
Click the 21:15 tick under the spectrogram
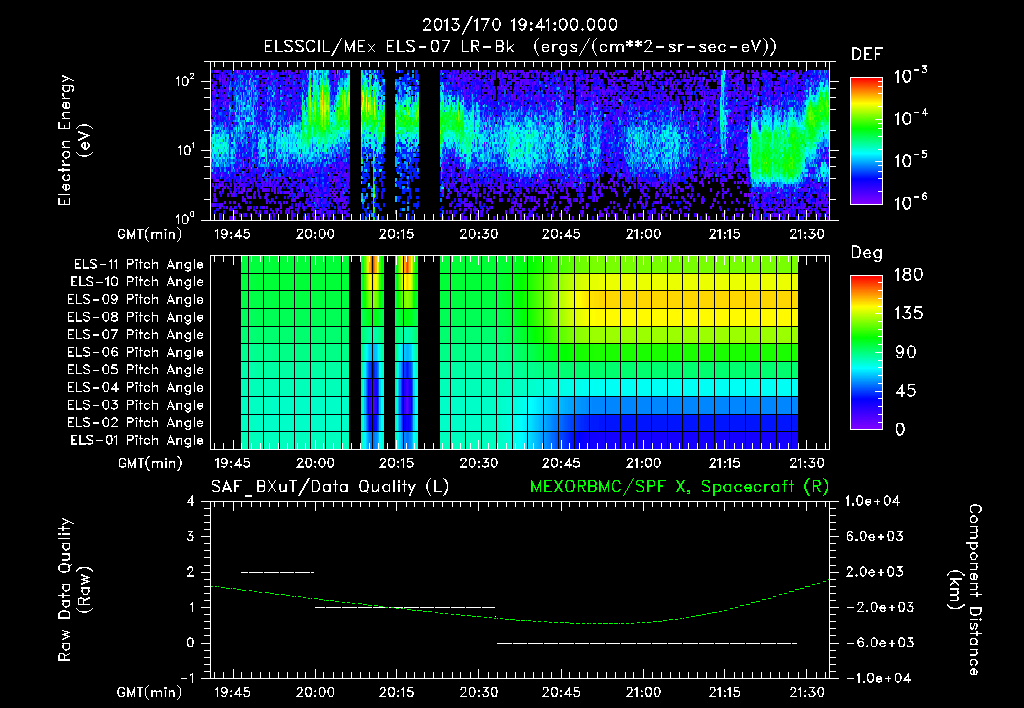pos(725,234)
